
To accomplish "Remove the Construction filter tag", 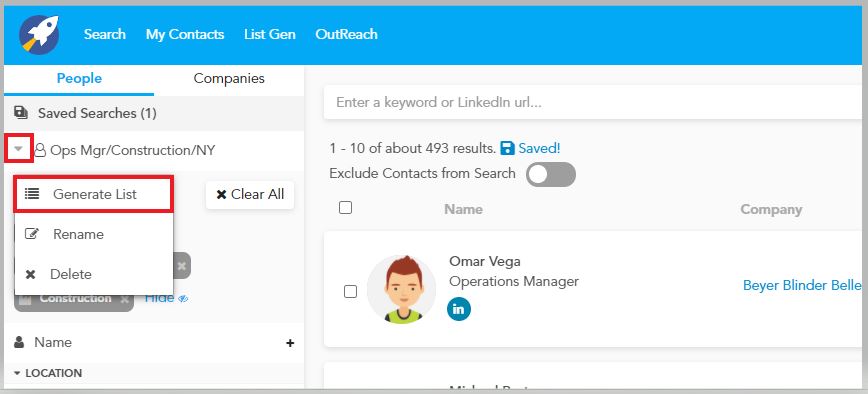I will [x=125, y=299].
